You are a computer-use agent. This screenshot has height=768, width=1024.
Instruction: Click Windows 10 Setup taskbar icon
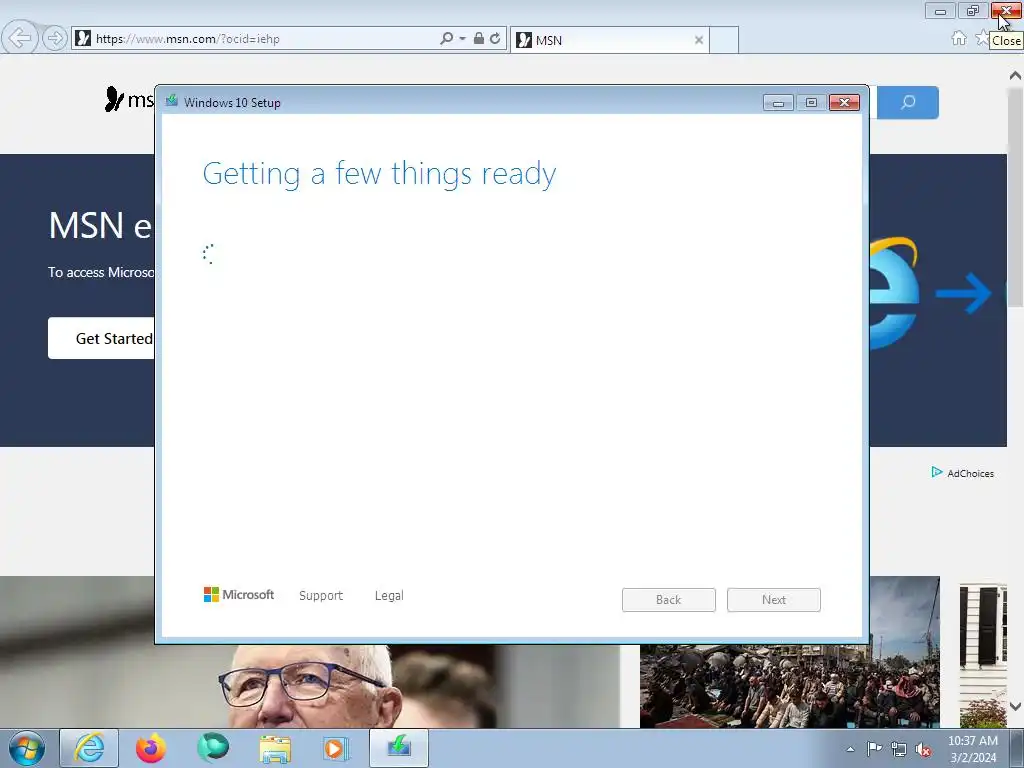click(x=399, y=748)
